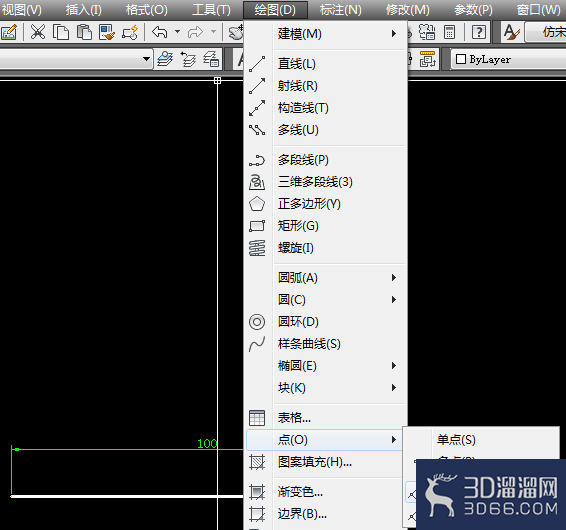566x530 pixels.
Task: Click the Cut scissors icon
Action: tap(38, 32)
